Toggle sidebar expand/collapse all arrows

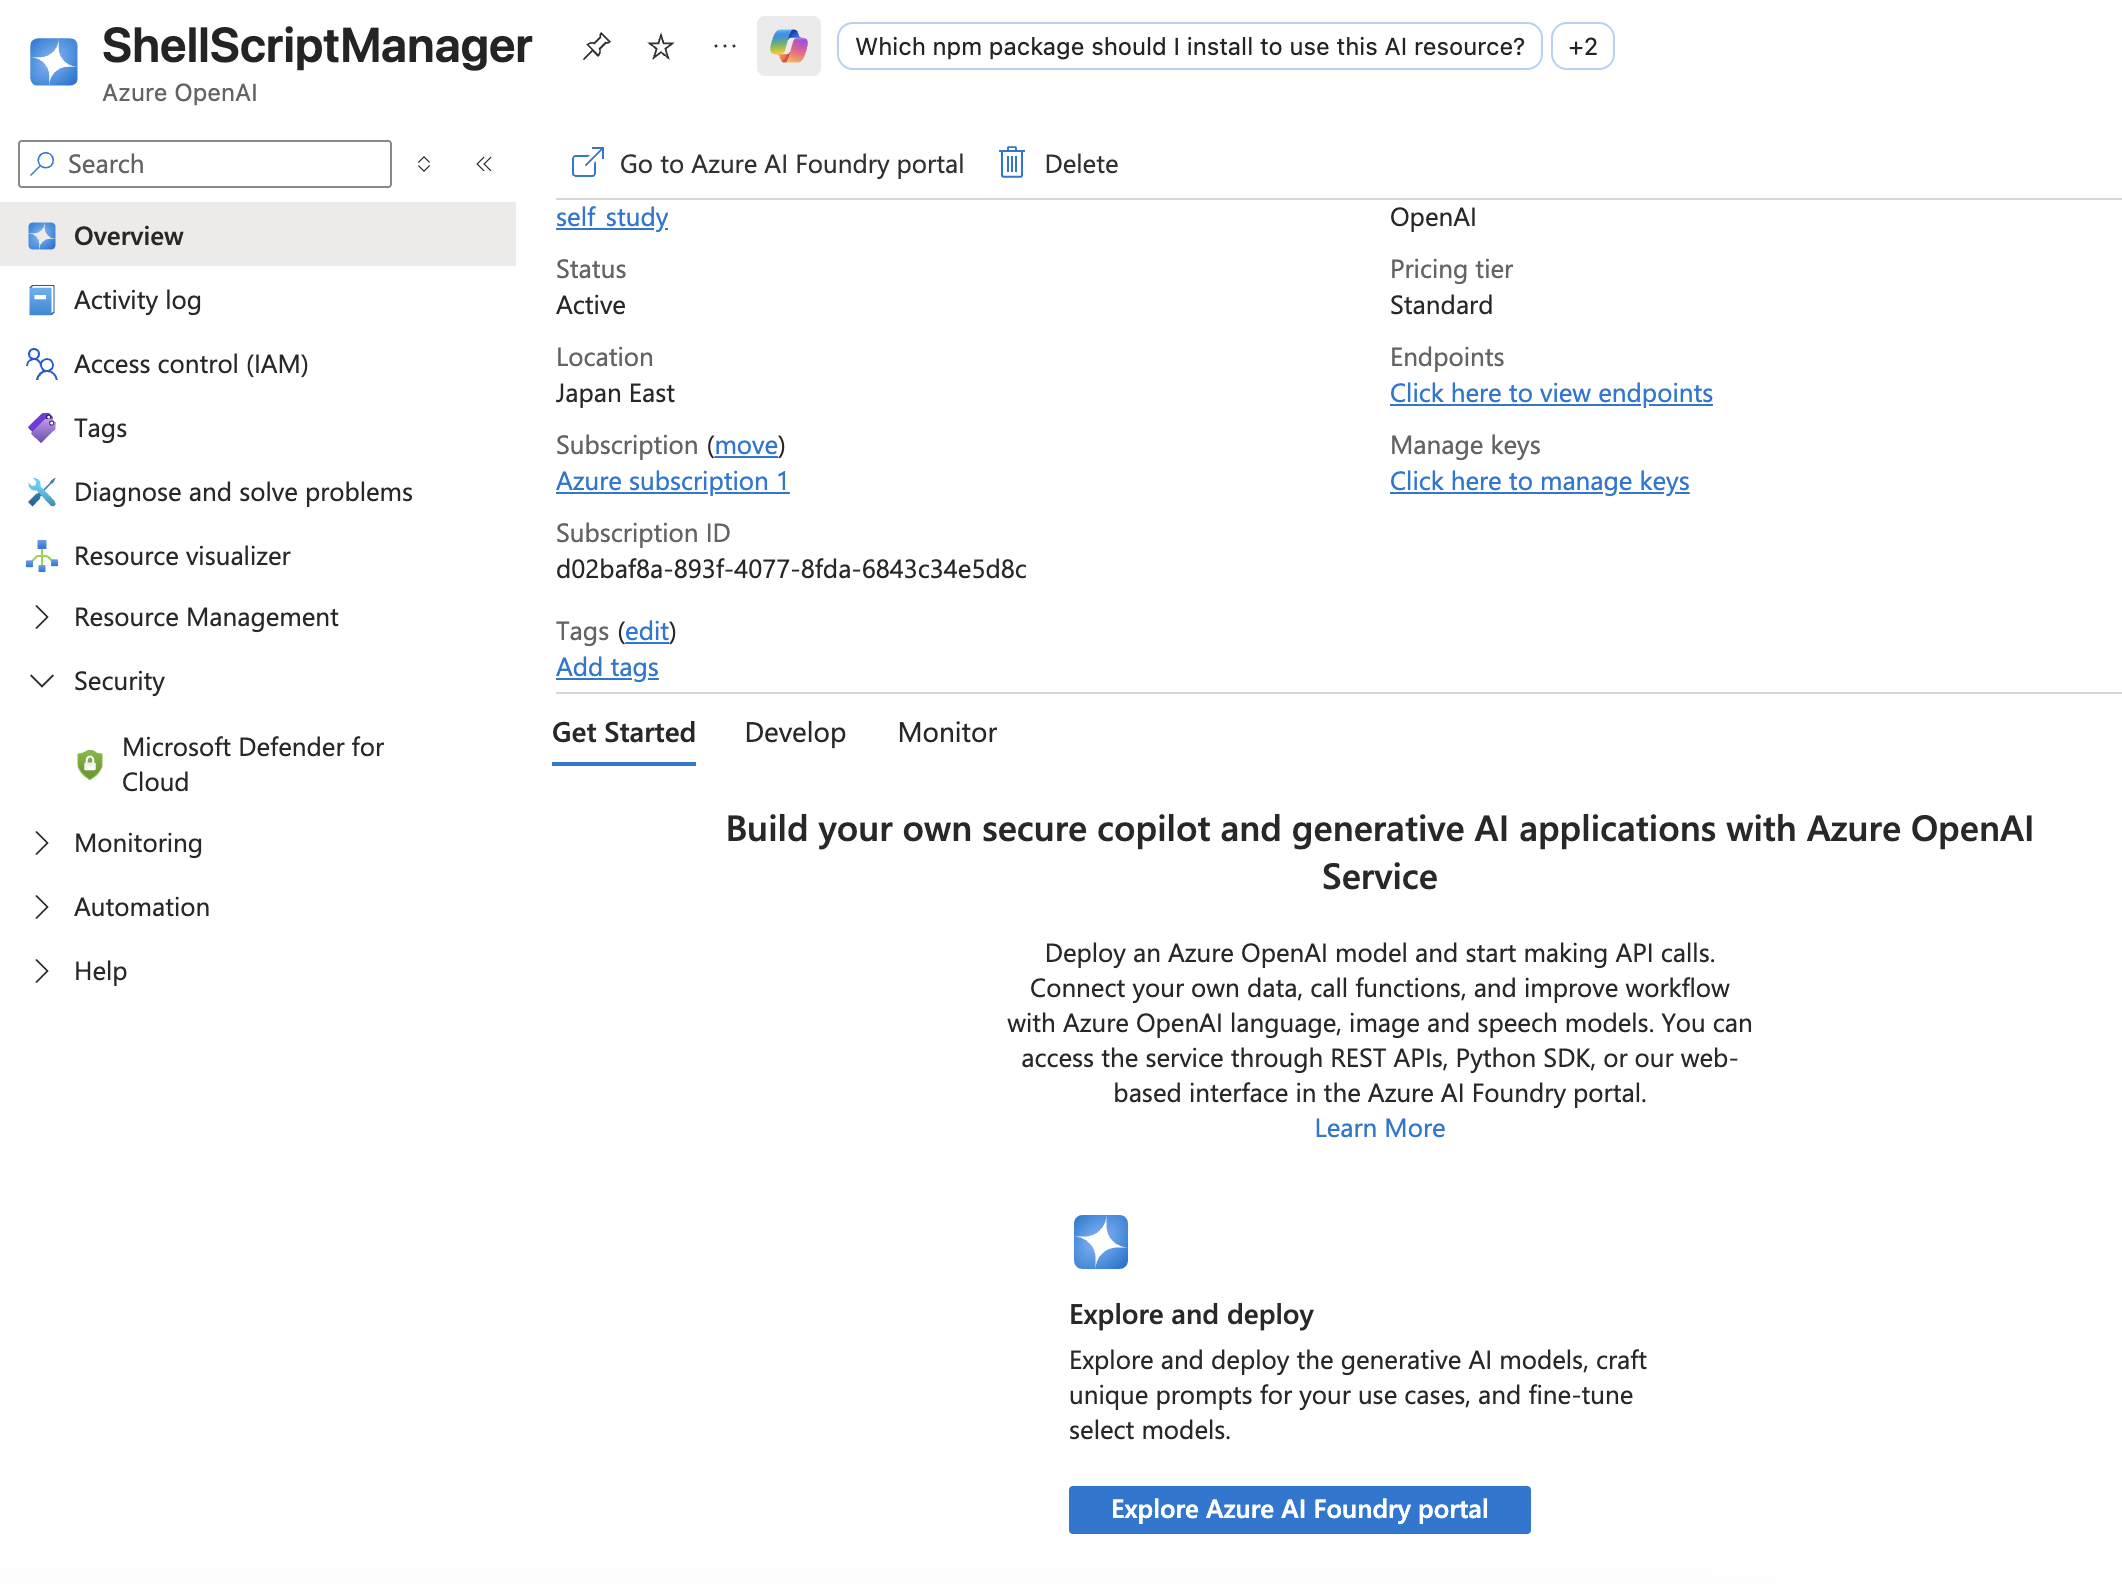(x=424, y=164)
